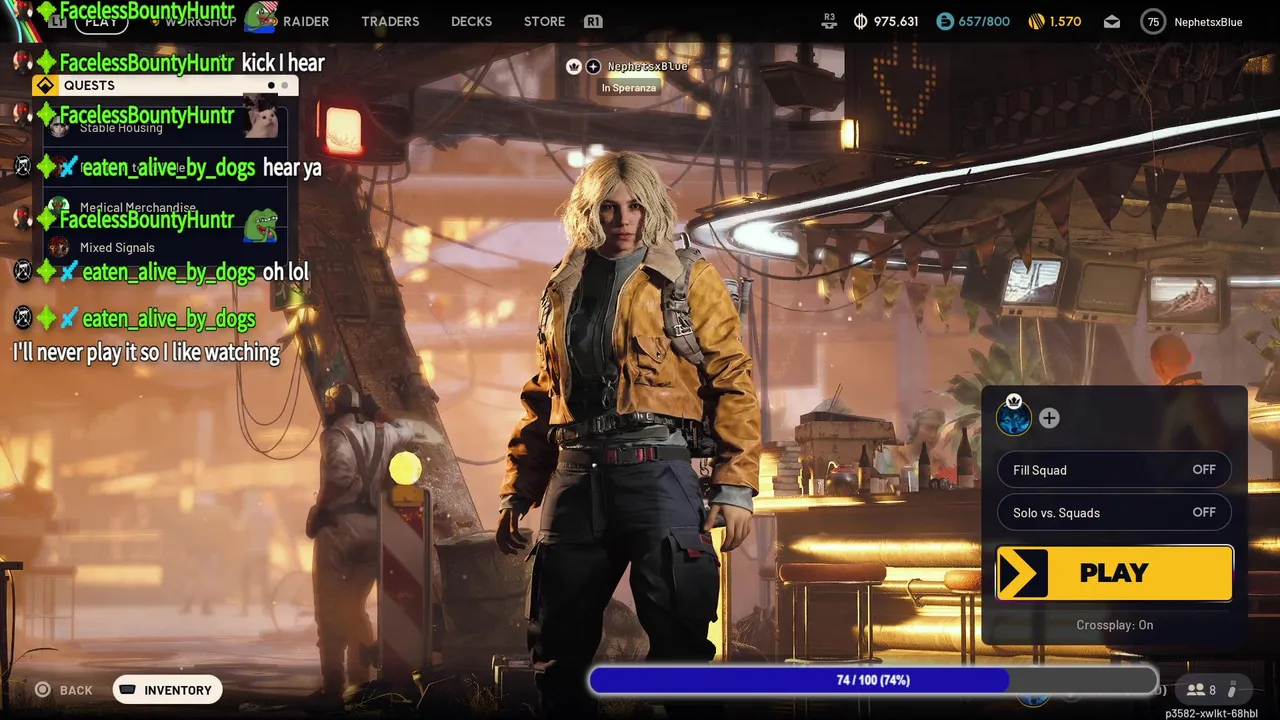
Task: Click the blue token currency icon
Action: tap(945, 21)
